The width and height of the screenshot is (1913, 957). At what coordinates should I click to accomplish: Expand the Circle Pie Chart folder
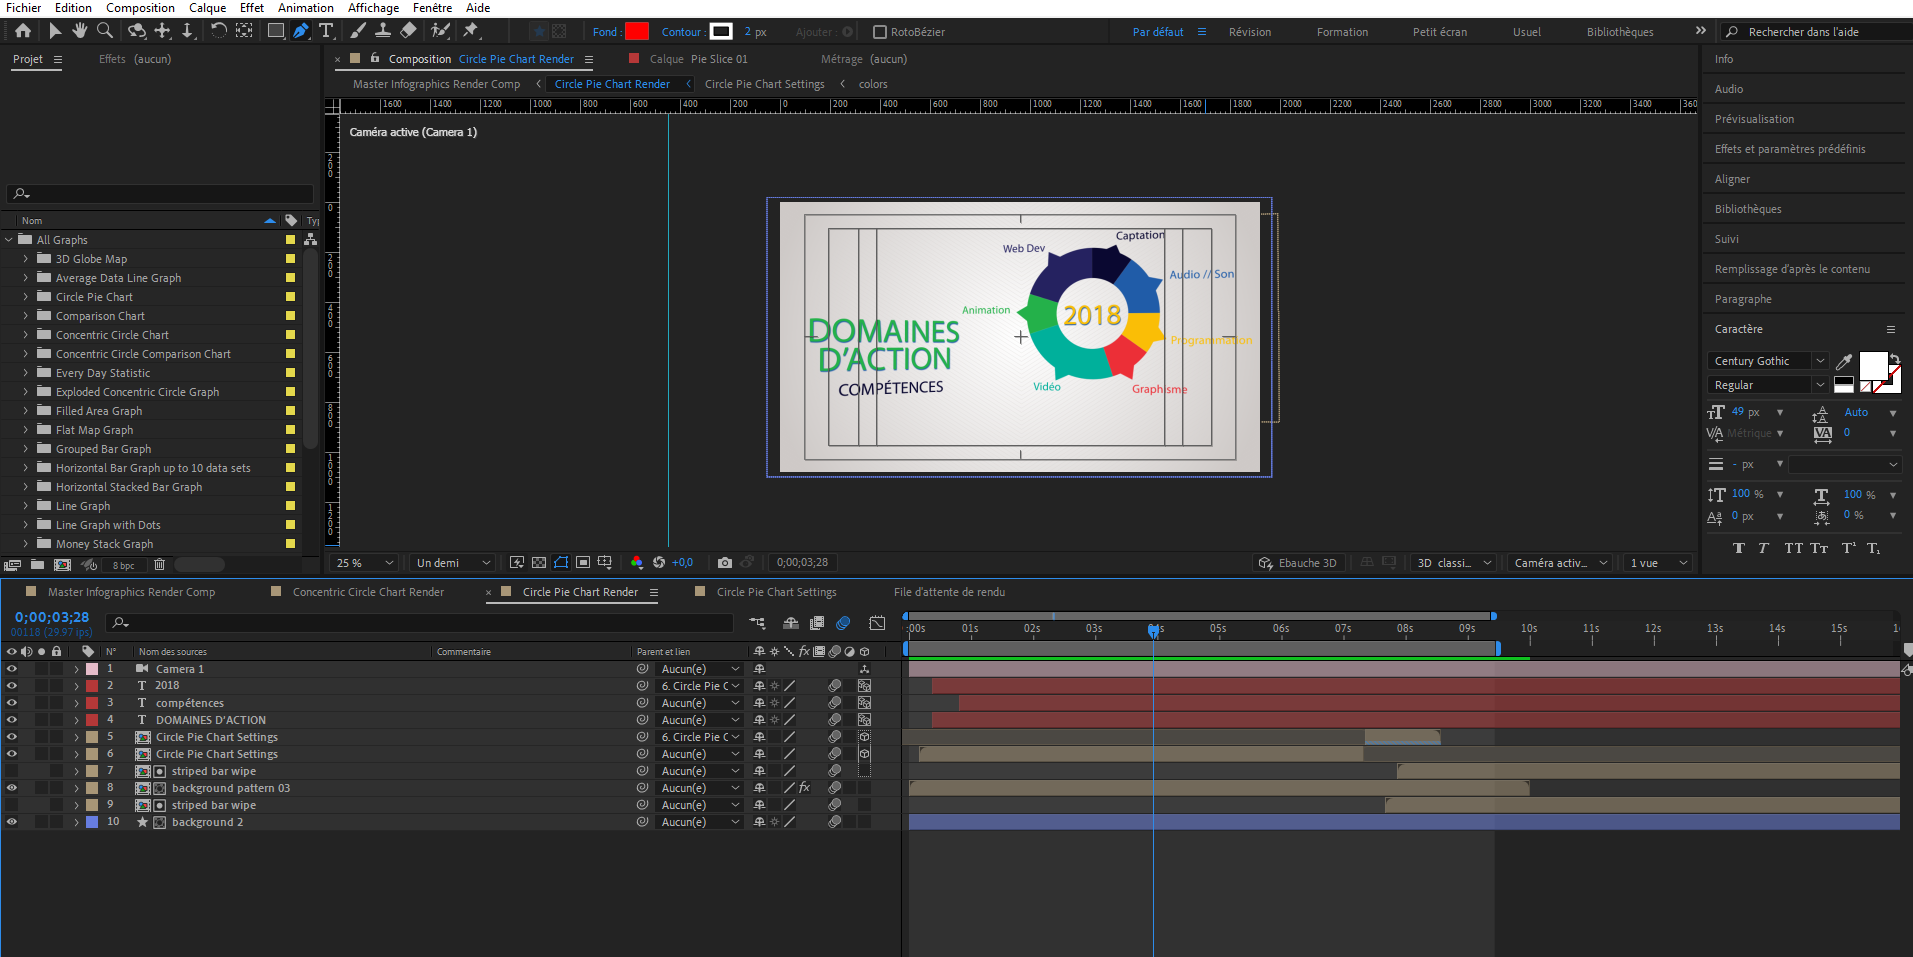[26, 297]
